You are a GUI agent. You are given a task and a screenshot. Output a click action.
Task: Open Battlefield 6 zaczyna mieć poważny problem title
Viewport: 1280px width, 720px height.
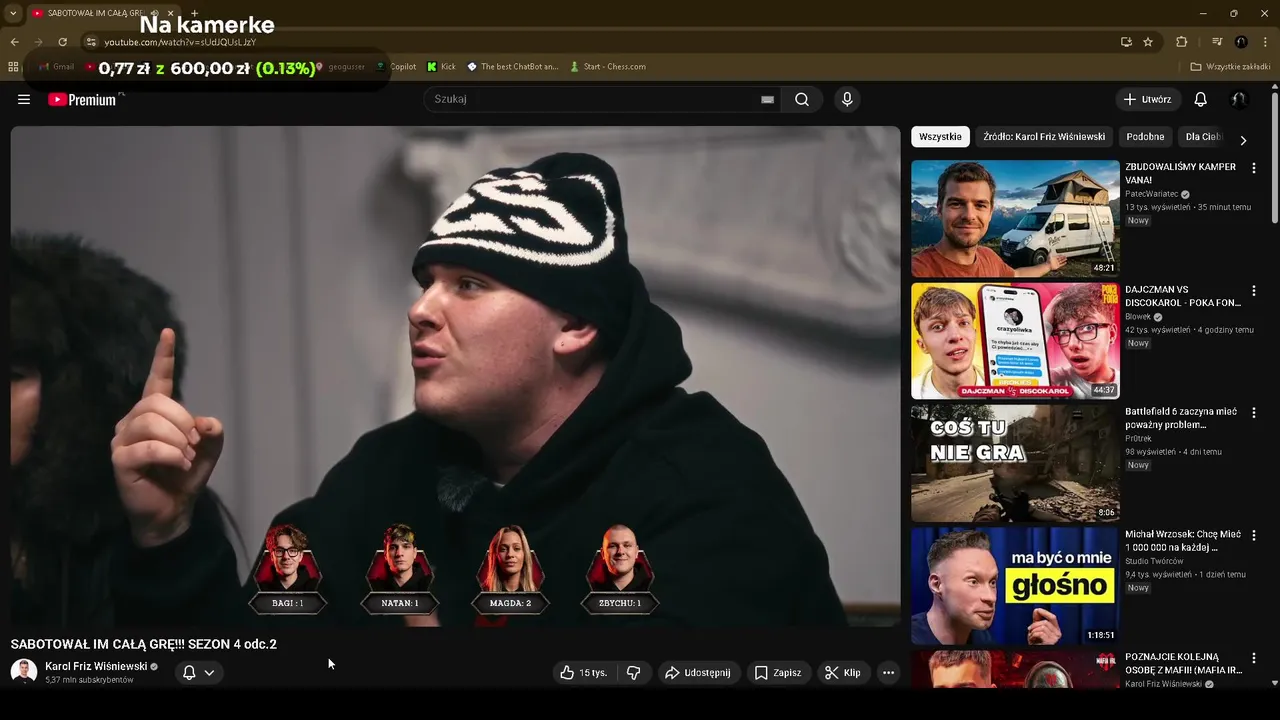(x=1180, y=418)
